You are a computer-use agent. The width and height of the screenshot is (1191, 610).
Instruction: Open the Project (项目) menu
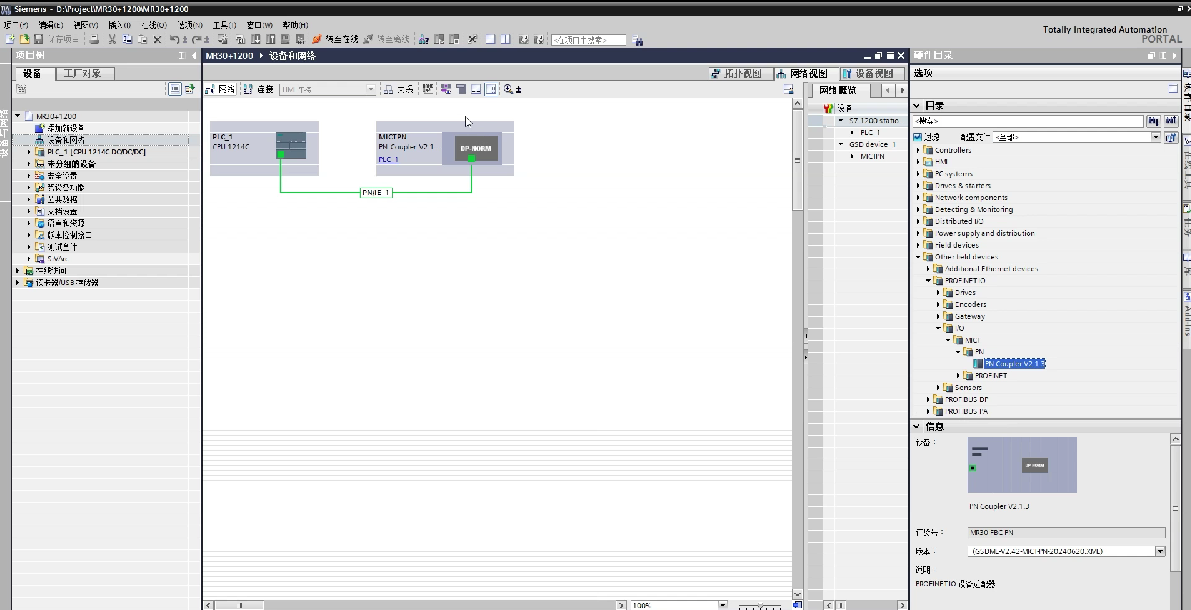(15, 25)
